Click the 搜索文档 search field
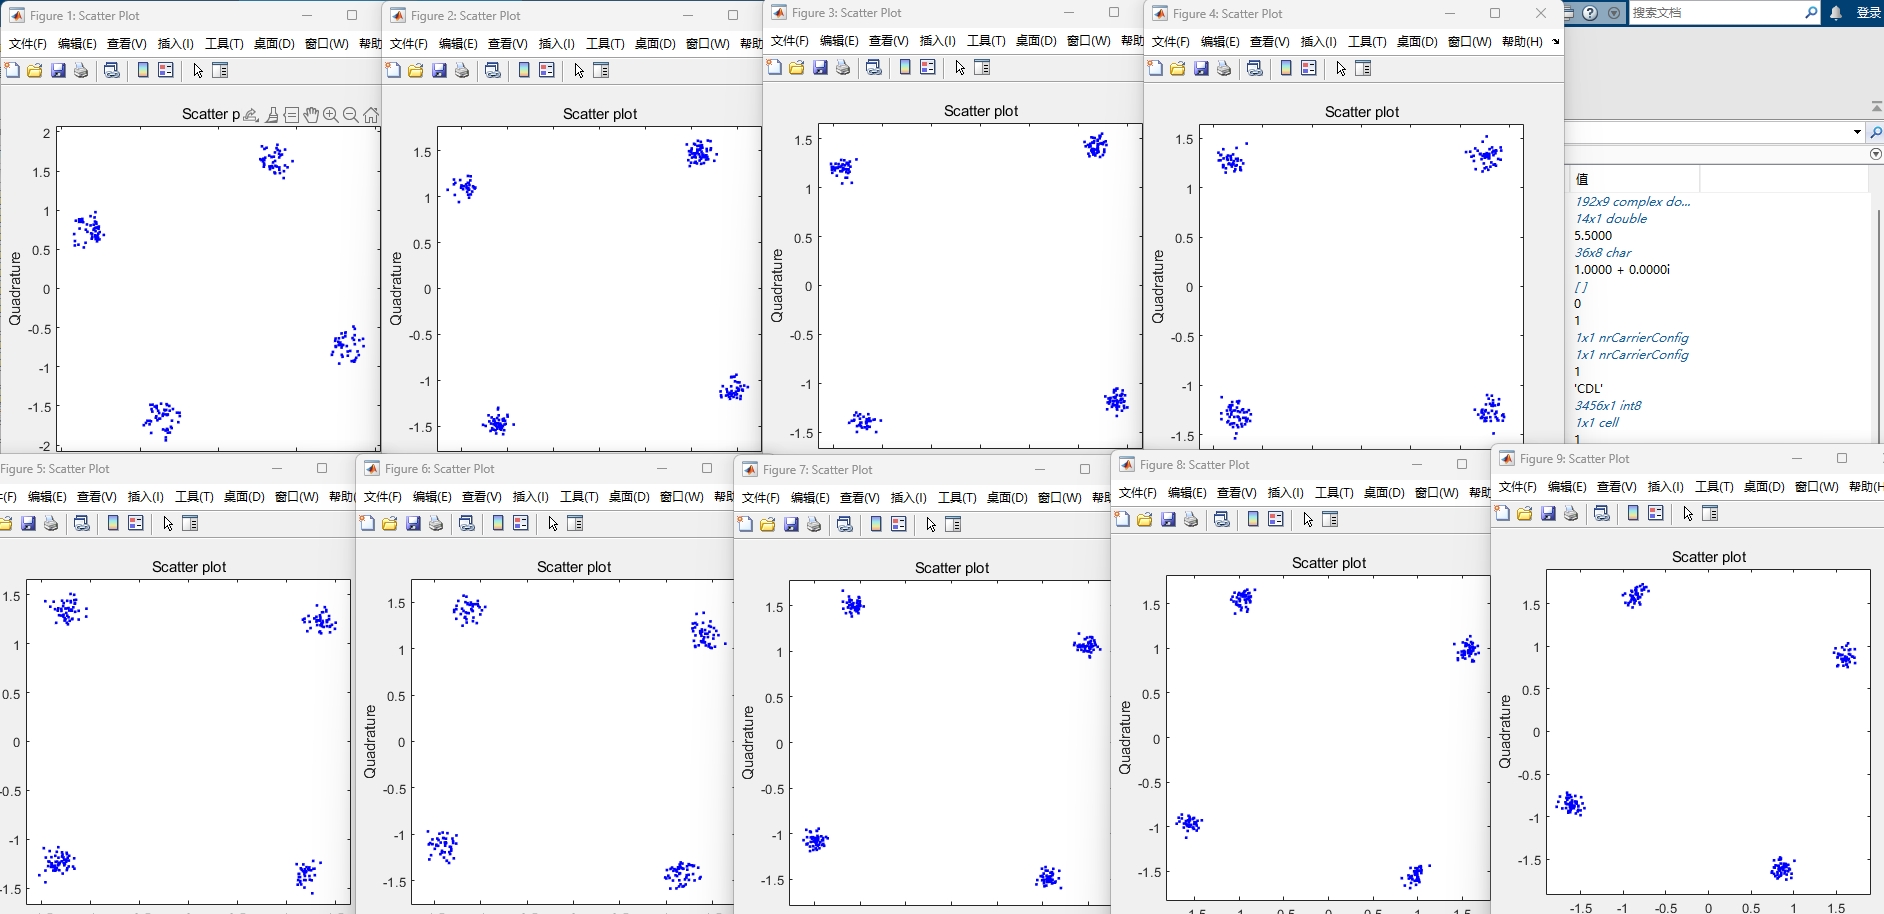This screenshot has width=1884, height=914. pyautogui.click(x=1715, y=13)
